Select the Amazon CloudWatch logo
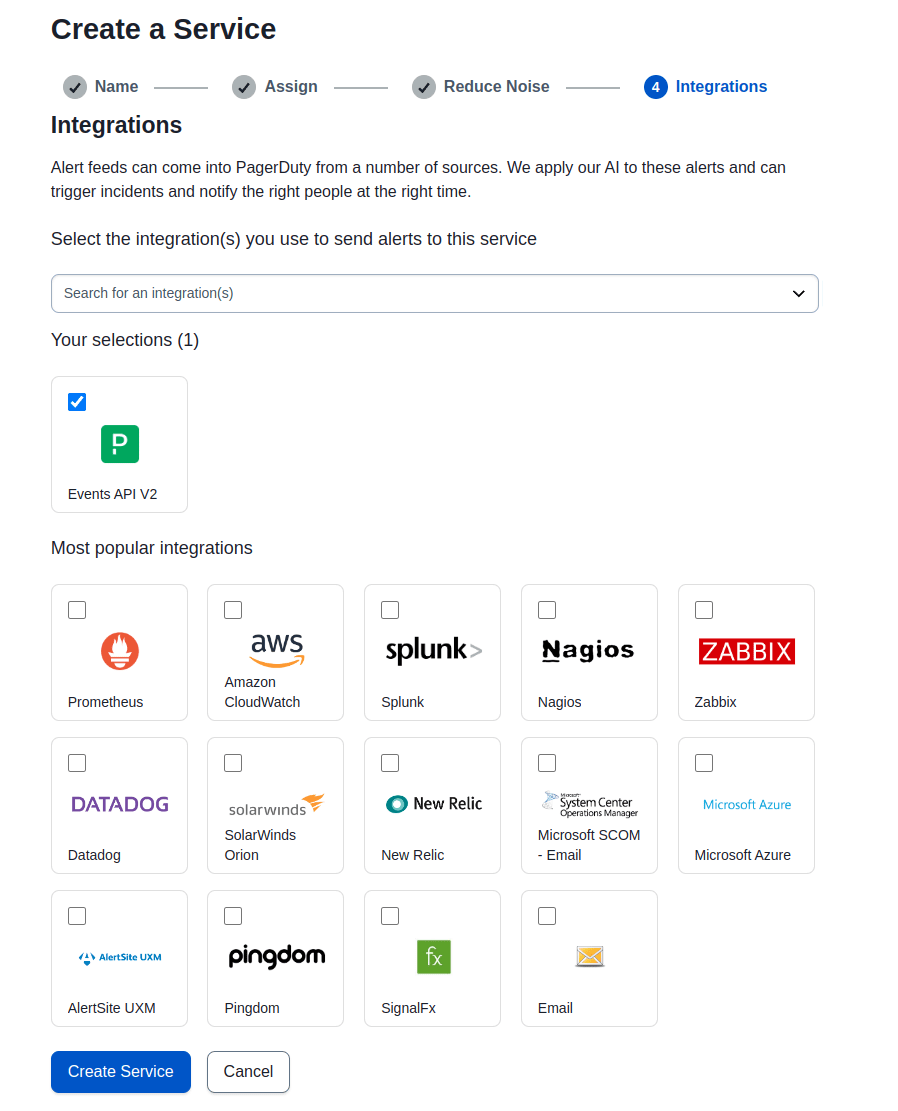 pyautogui.click(x=275, y=648)
